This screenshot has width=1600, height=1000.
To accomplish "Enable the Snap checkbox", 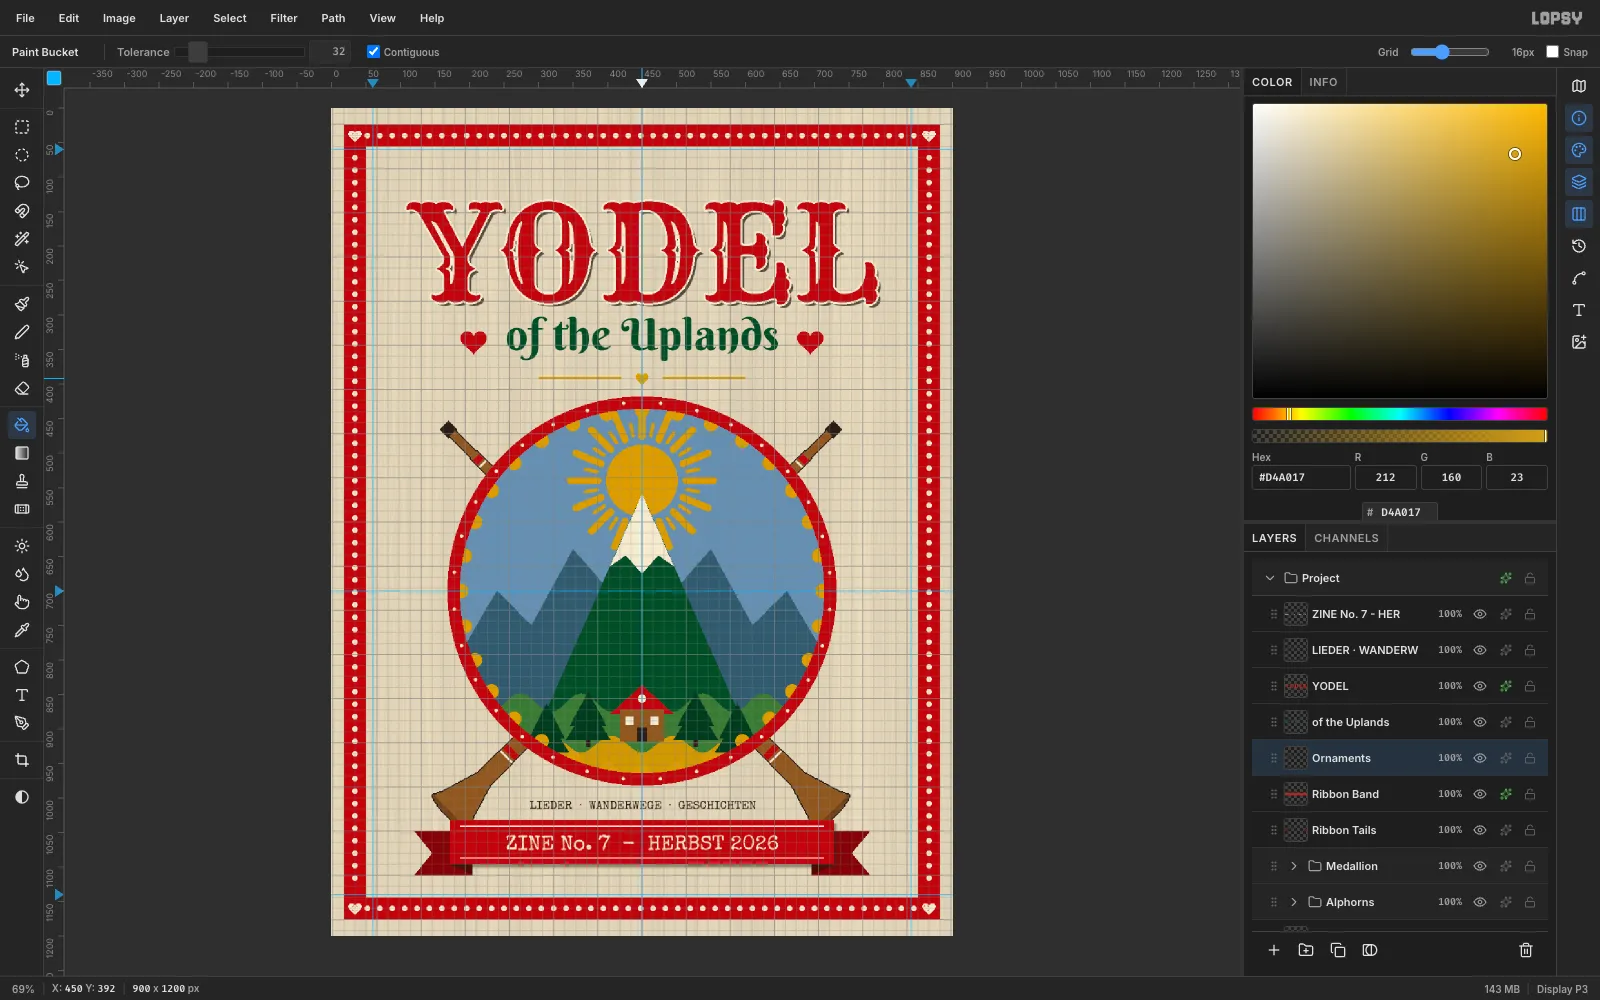I will pos(1552,52).
